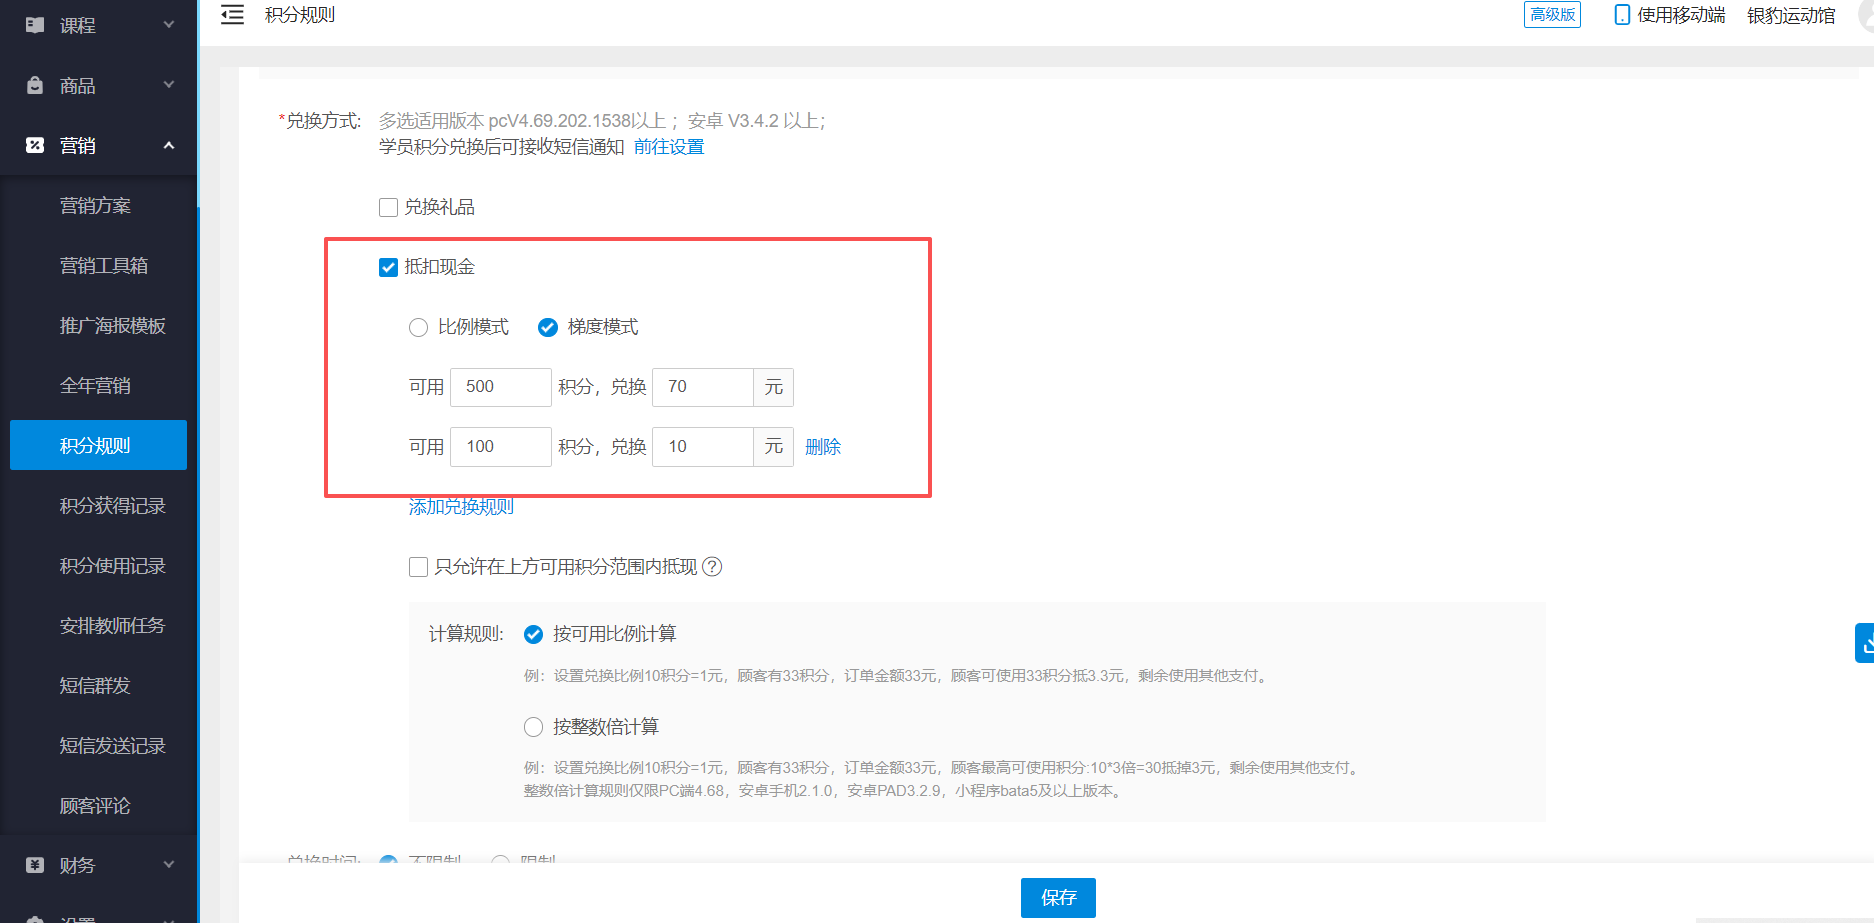
Task: Click the 保存 save button
Action: 1058,898
